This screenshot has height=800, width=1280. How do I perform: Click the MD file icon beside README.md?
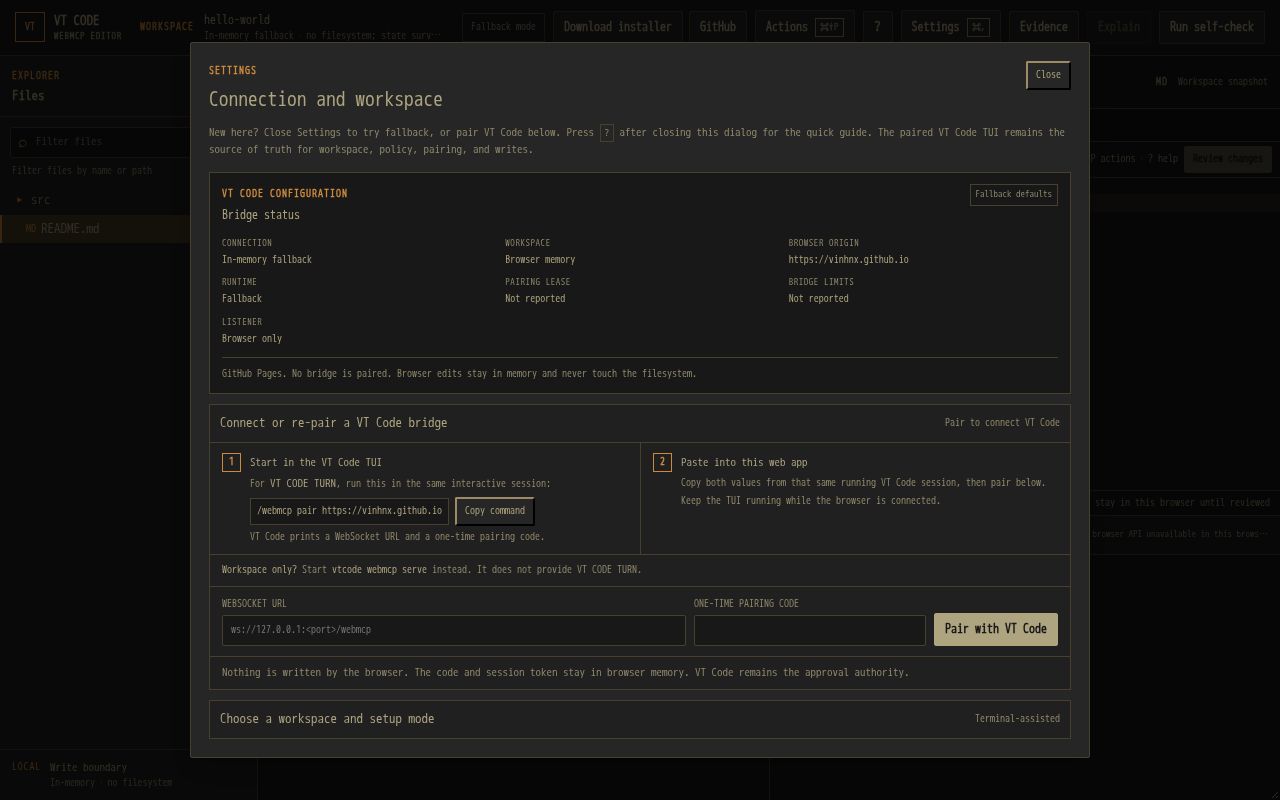click(30, 229)
